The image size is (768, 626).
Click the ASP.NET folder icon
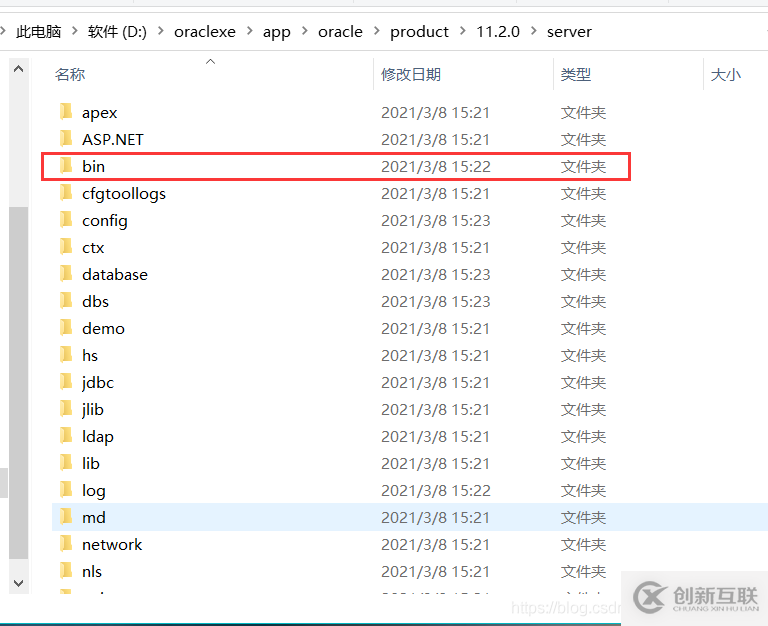(66, 139)
